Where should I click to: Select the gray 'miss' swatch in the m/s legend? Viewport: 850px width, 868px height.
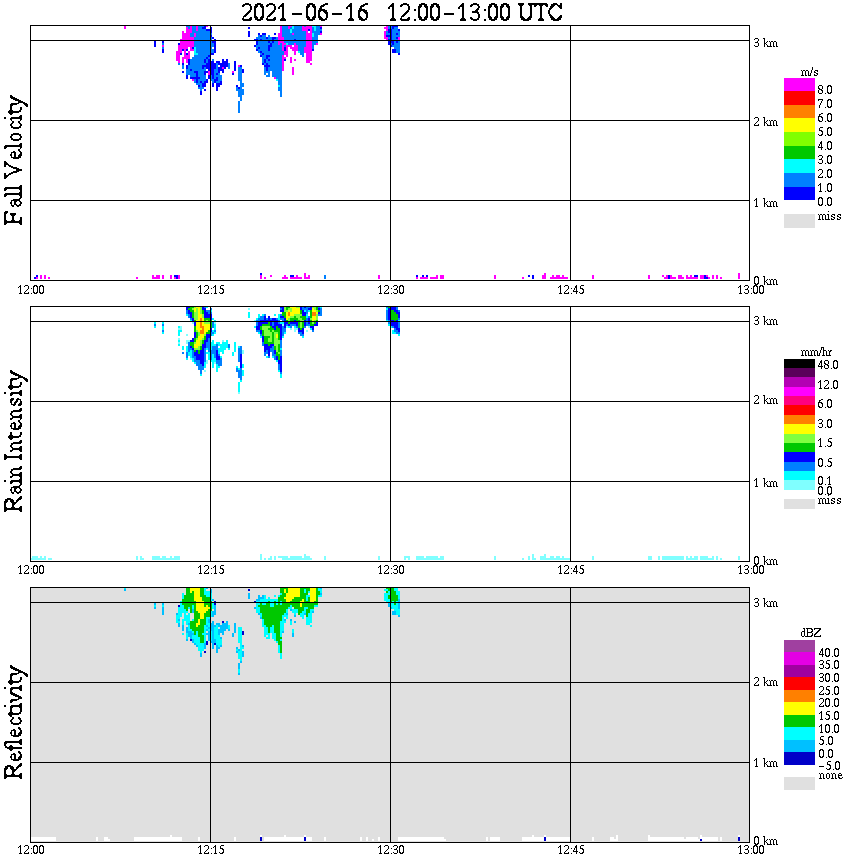[799, 221]
